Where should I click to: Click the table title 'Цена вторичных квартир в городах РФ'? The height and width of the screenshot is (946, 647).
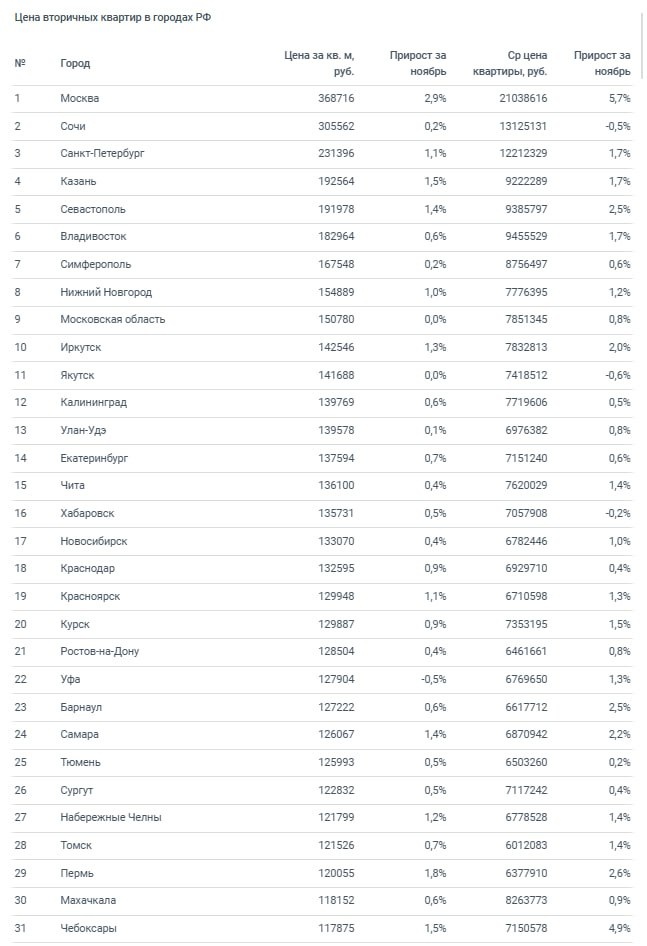pyautogui.click(x=112, y=18)
